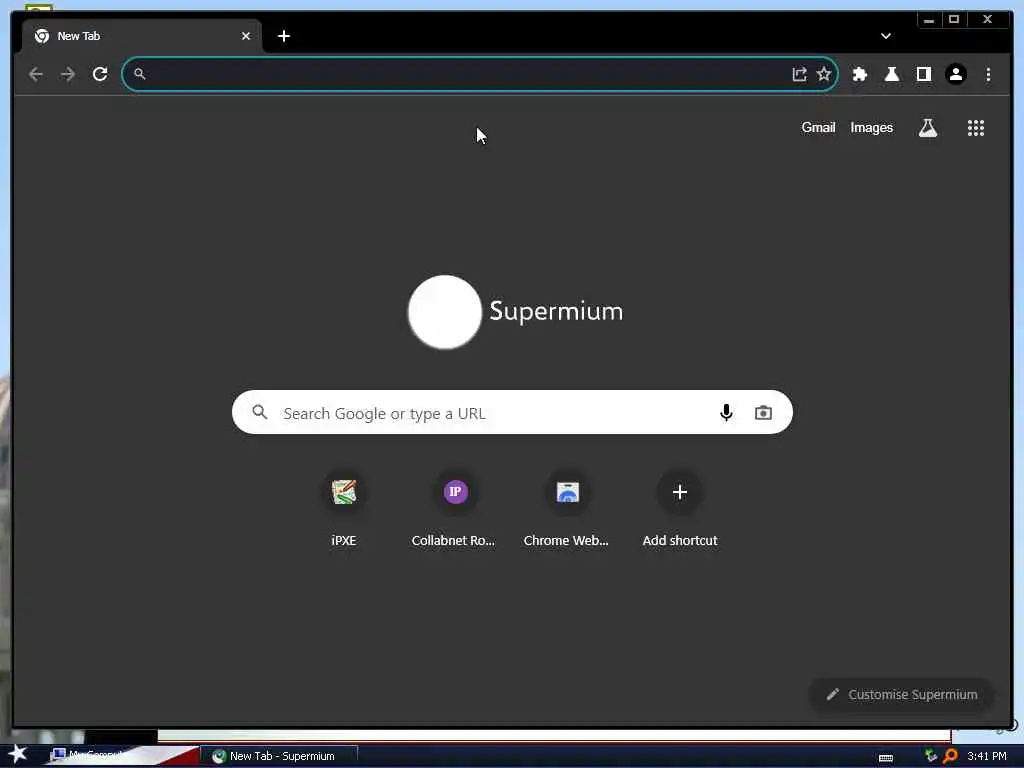Open Gmail link
This screenshot has width=1024, height=768.
[x=818, y=127]
